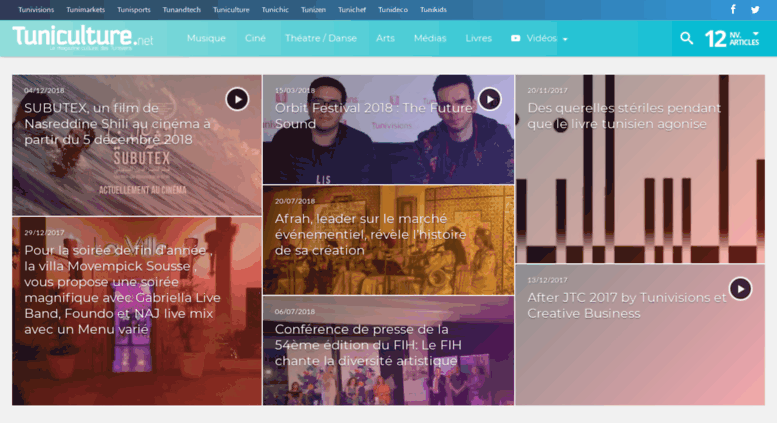This screenshot has height=423, width=777.
Task: Visit Tunichic in the top bar
Action: (275, 9)
